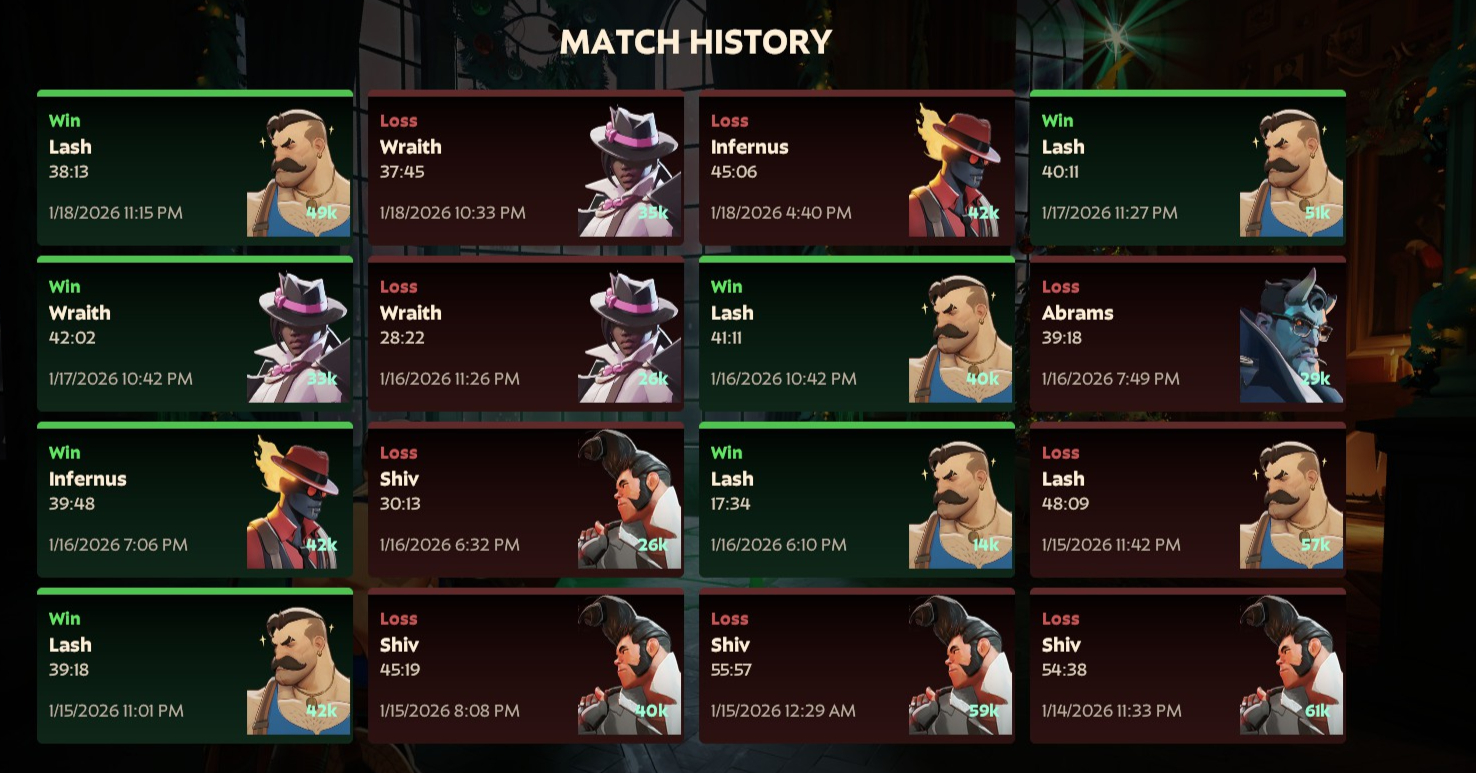The width and height of the screenshot is (1476, 773).
Task: Click Abrams portrait on 39:18 loss match
Action: [1292, 338]
